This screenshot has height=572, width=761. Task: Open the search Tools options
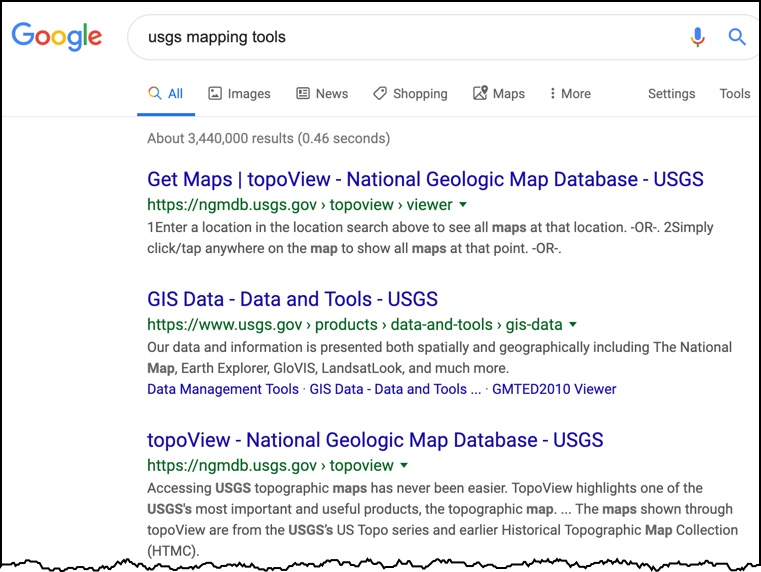pyautogui.click(x=734, y=93)
